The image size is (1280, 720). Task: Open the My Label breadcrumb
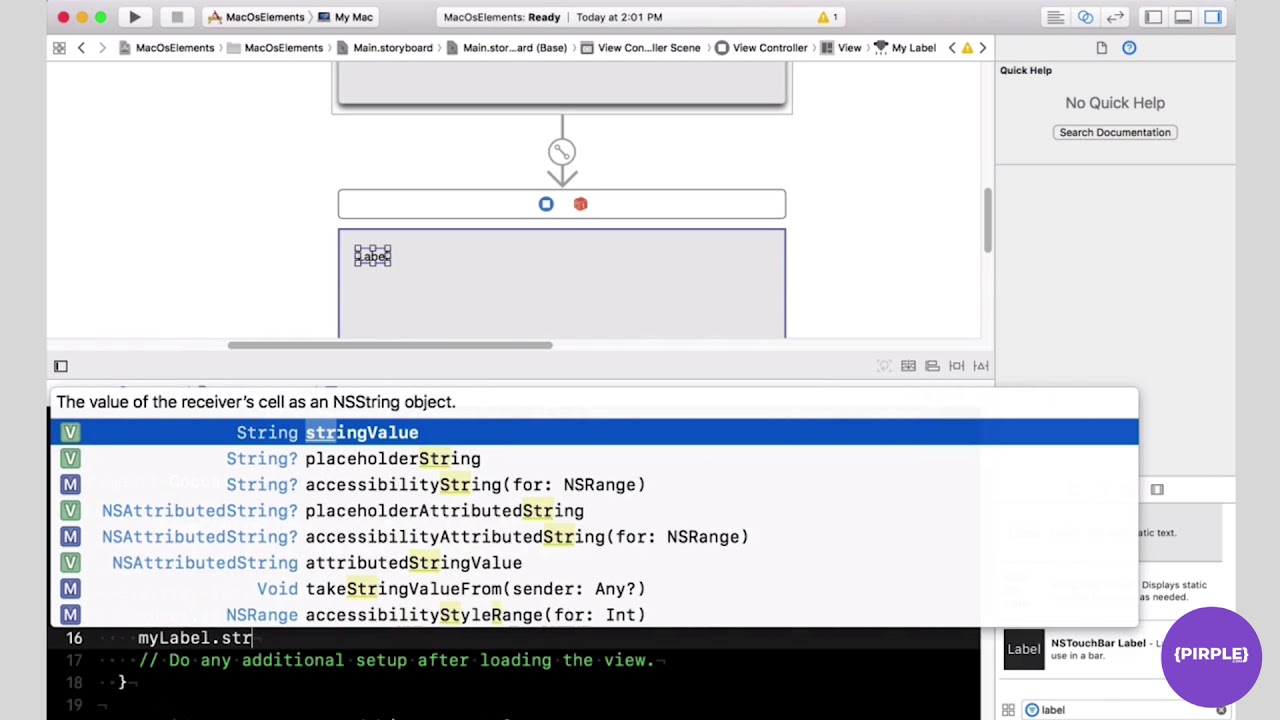click(x=905, y=48)
